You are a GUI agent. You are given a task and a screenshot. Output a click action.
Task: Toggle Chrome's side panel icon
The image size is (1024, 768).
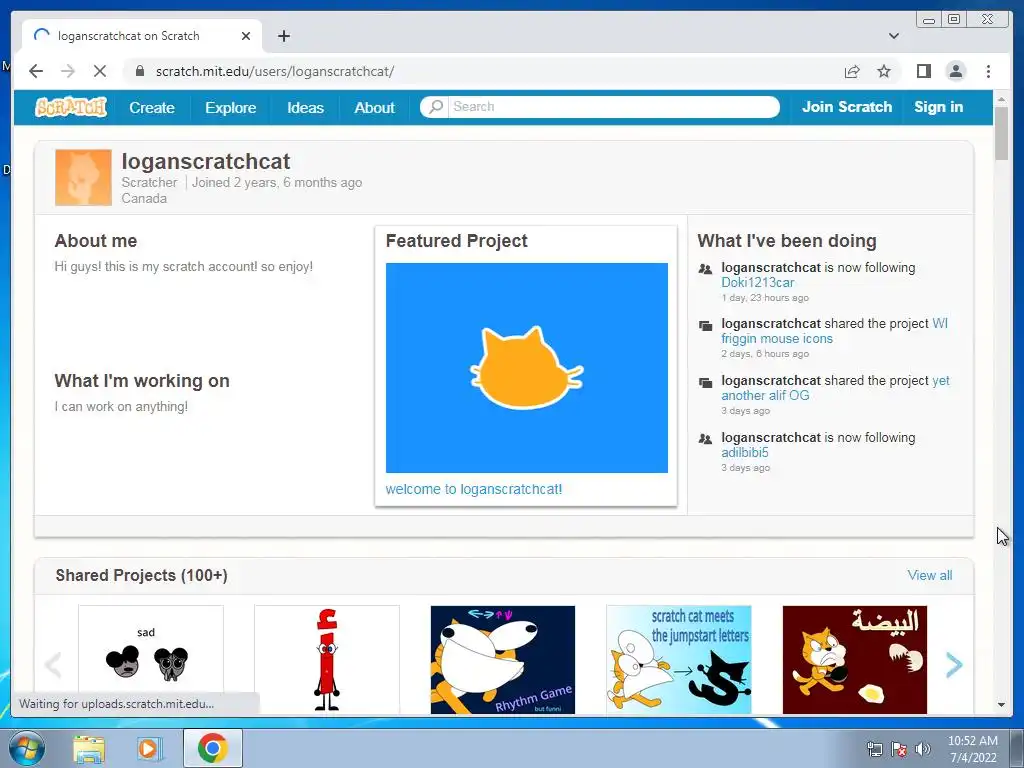(x=923, y=71)
